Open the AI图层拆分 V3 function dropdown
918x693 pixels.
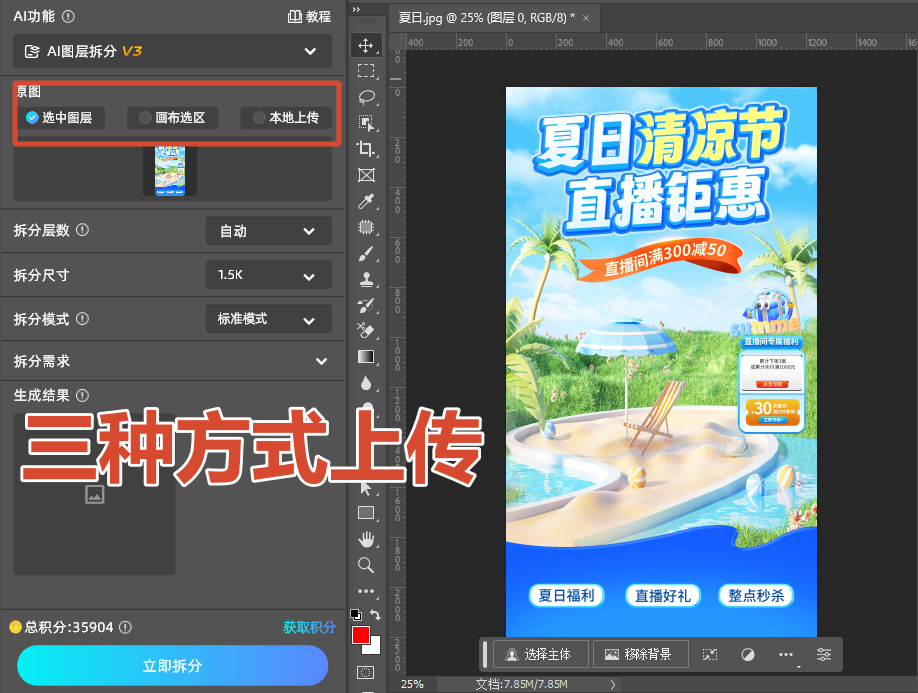click(172, 51)
